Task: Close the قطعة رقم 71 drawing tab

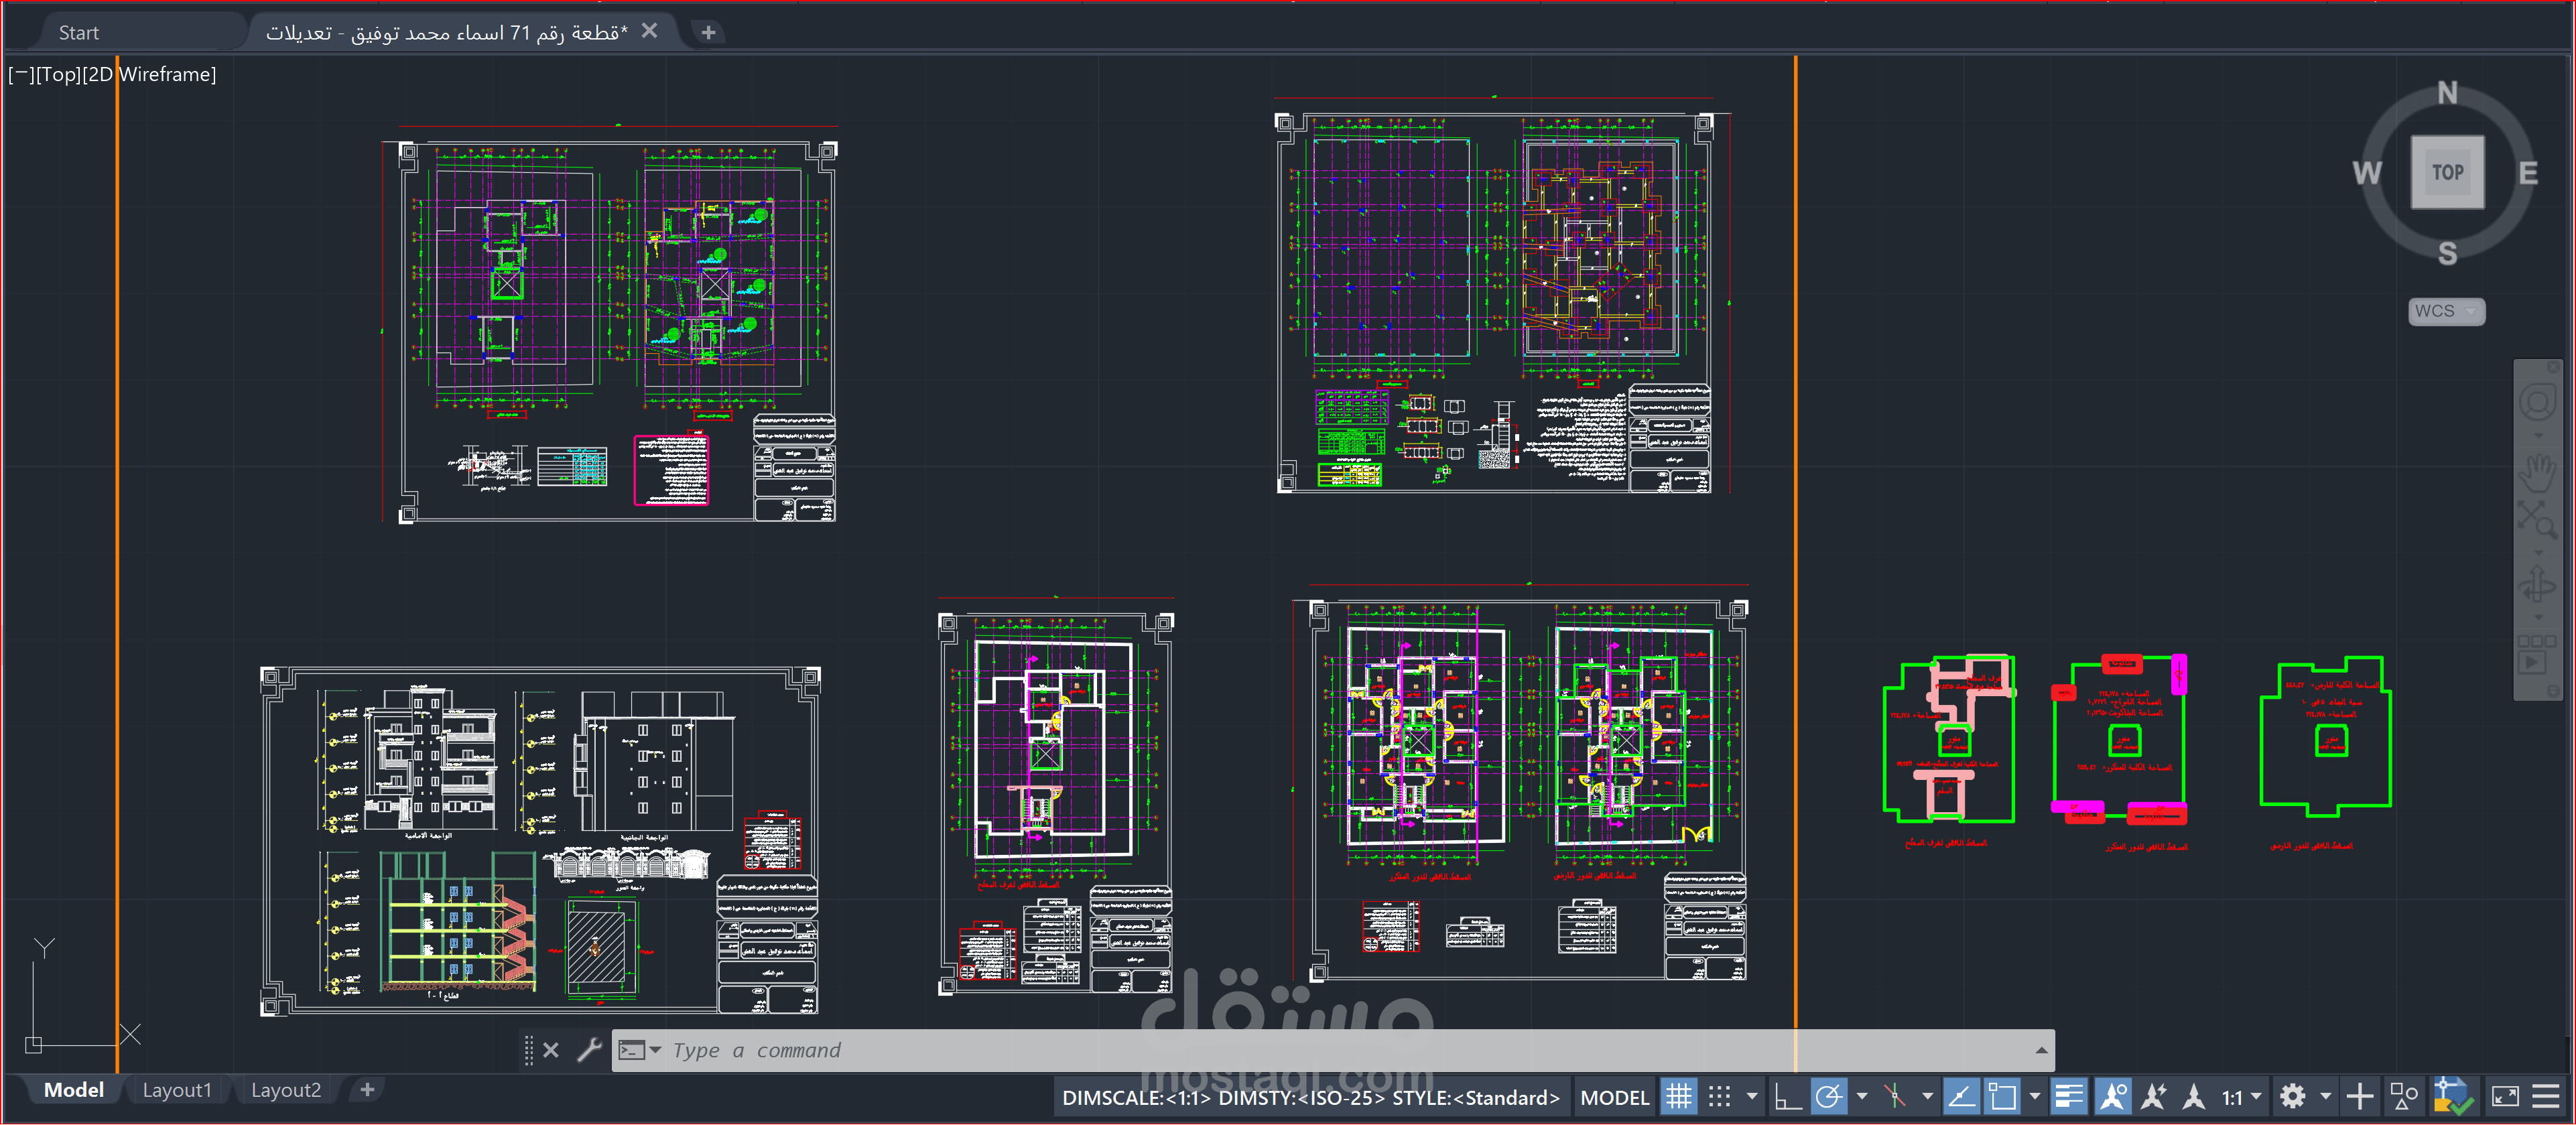Action: tap(649, 31)
